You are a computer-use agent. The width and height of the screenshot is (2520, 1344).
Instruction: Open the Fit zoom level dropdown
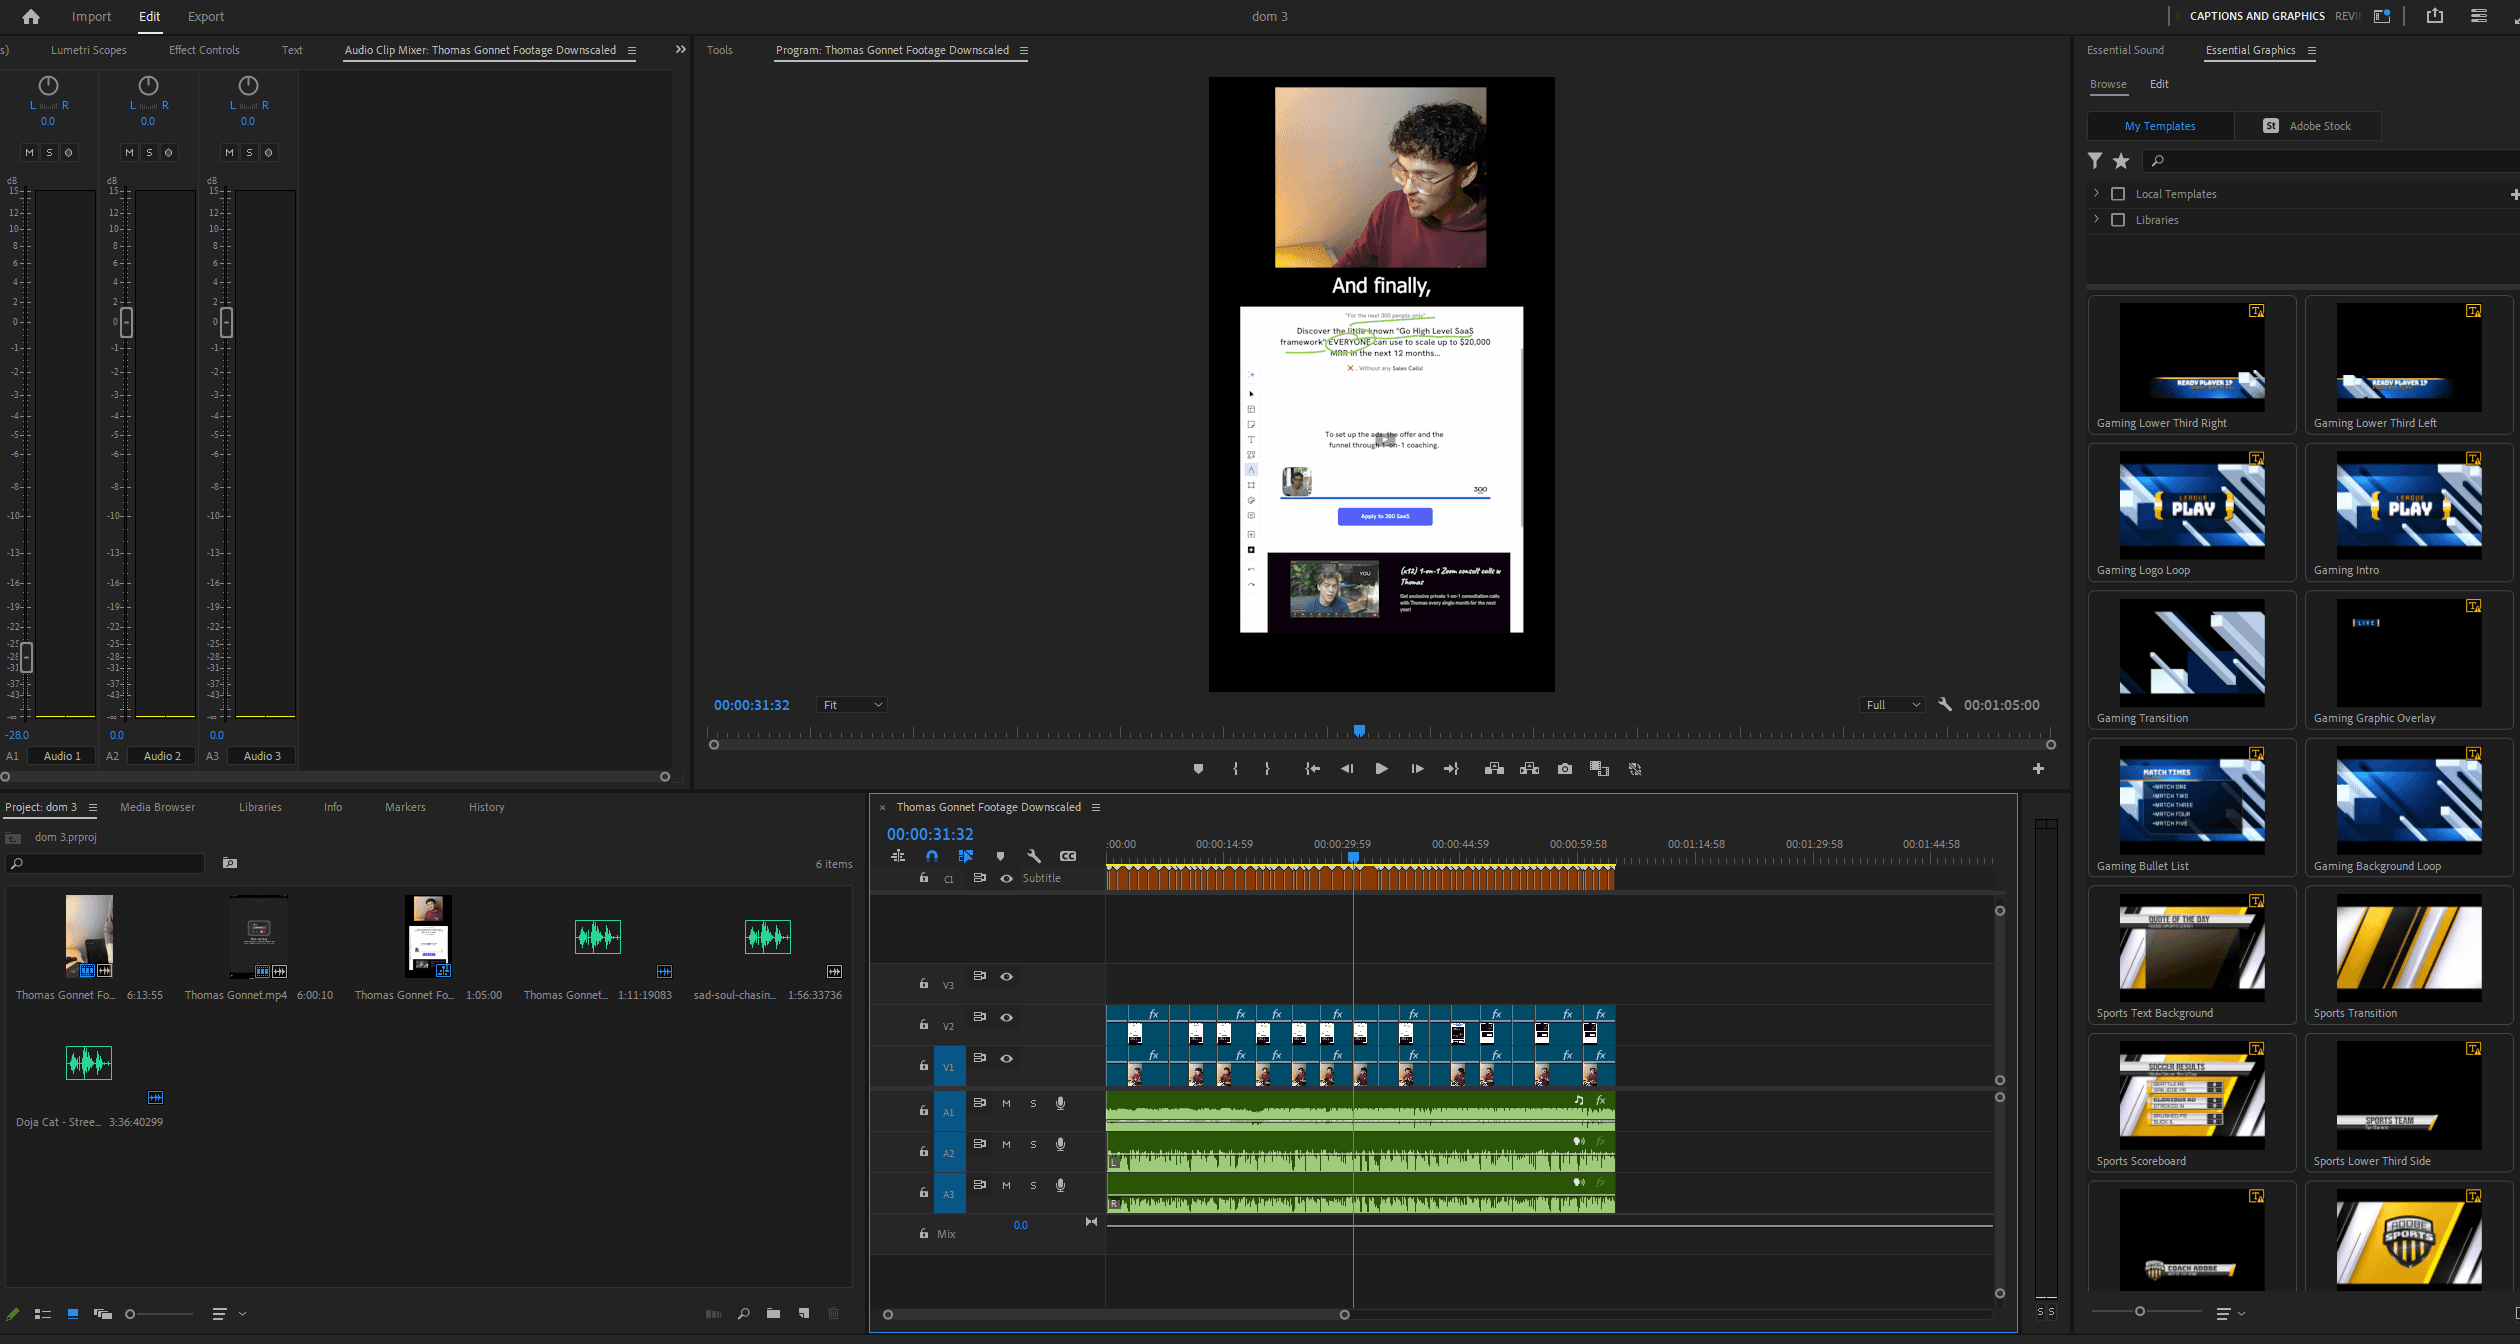pyautogui.click(x=852, y=705)
